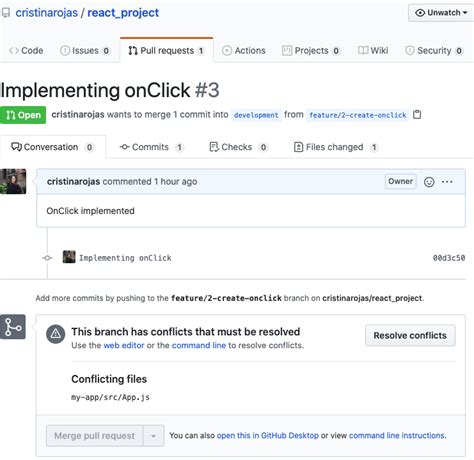
Task: Open commit hash 00d3c50
Action: [449, 258]
